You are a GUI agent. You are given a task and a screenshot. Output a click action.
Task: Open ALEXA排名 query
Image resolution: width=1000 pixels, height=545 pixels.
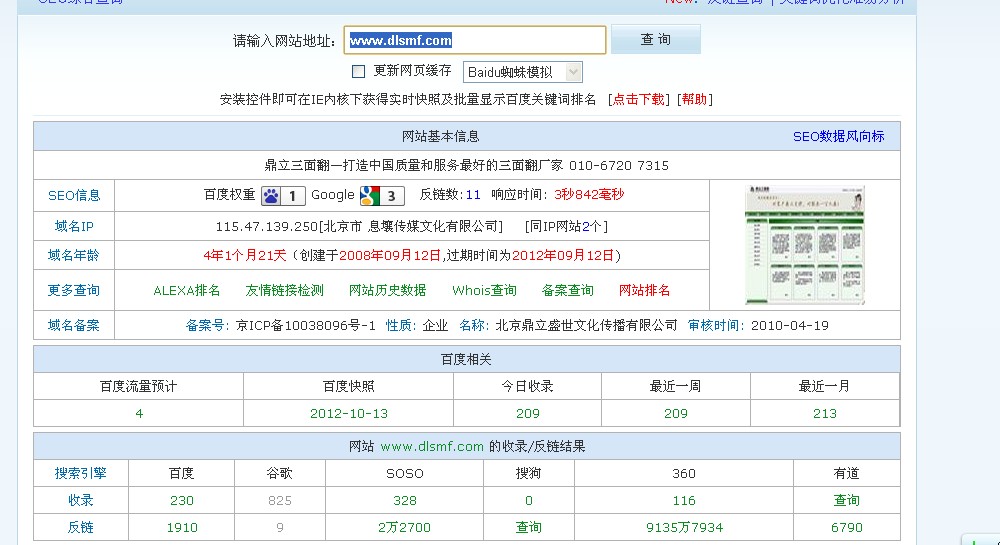(186, 291)
